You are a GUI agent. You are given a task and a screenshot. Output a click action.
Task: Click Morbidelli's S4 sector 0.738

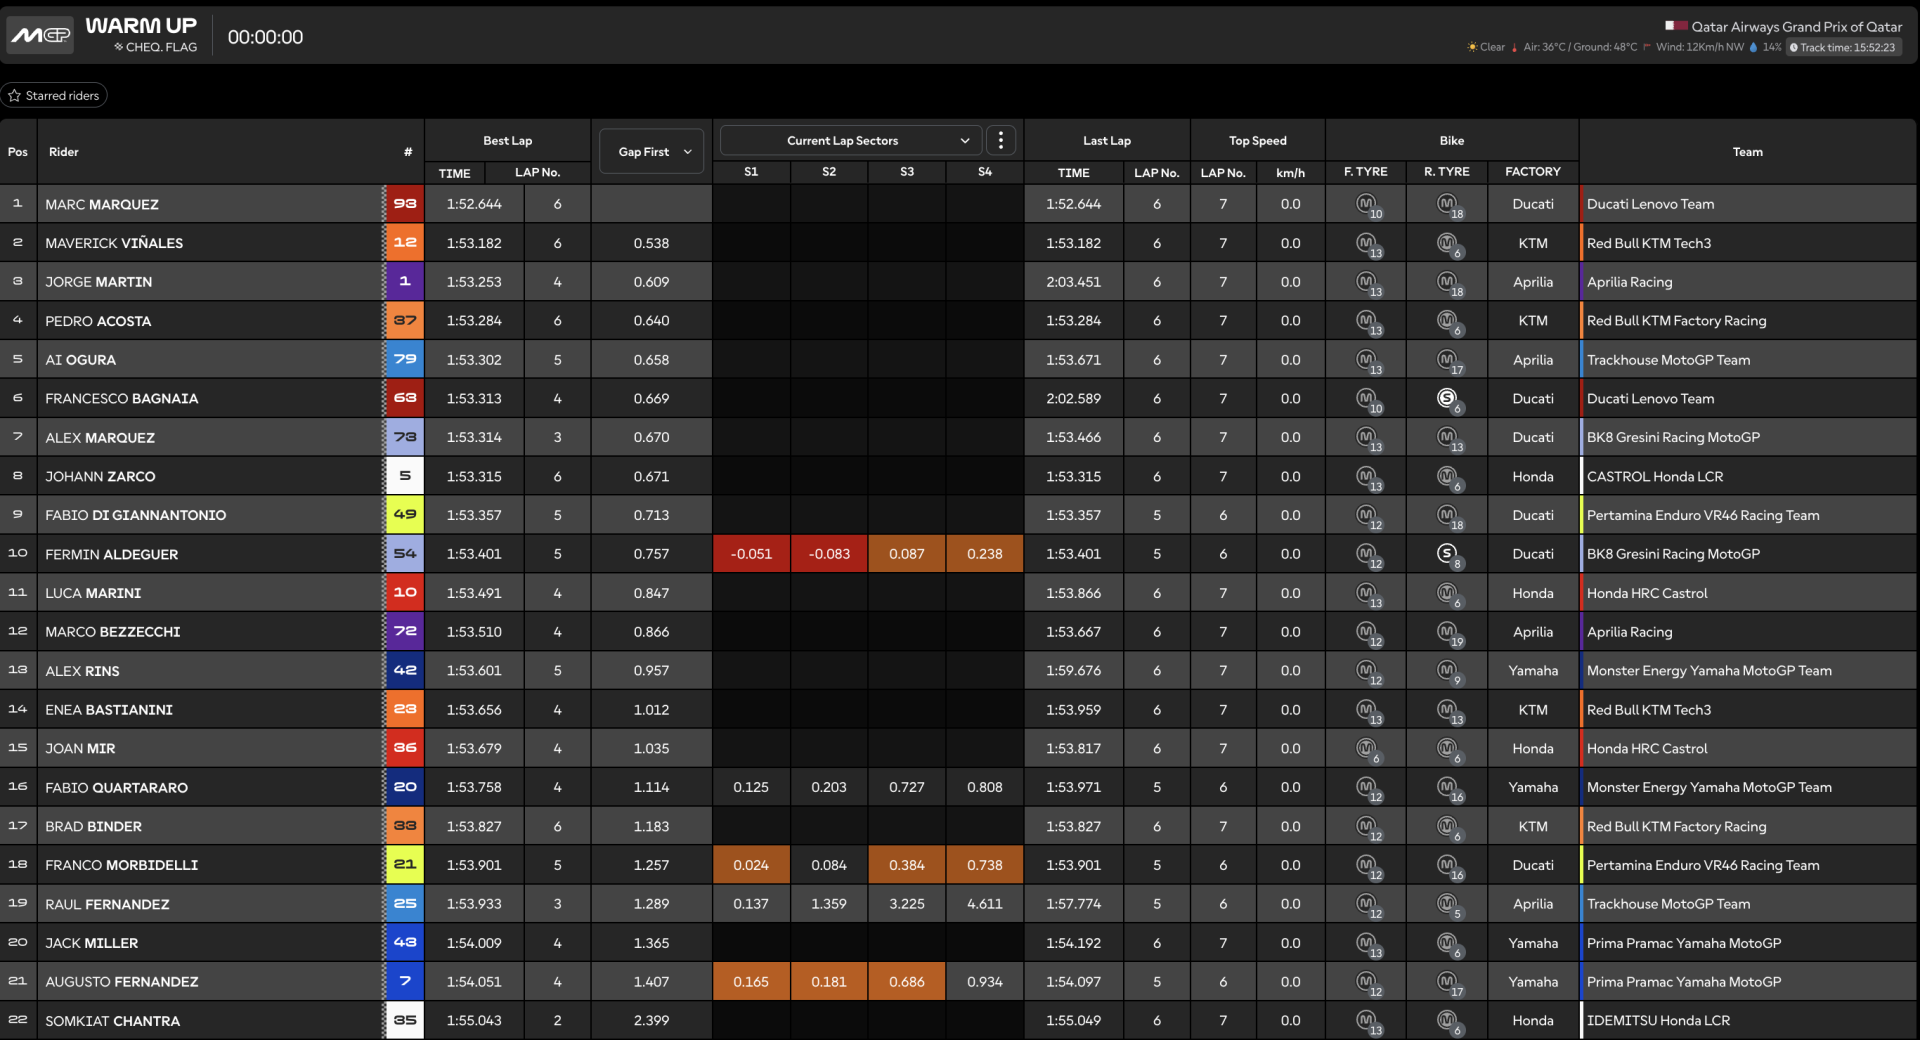[x=985, y=865]
